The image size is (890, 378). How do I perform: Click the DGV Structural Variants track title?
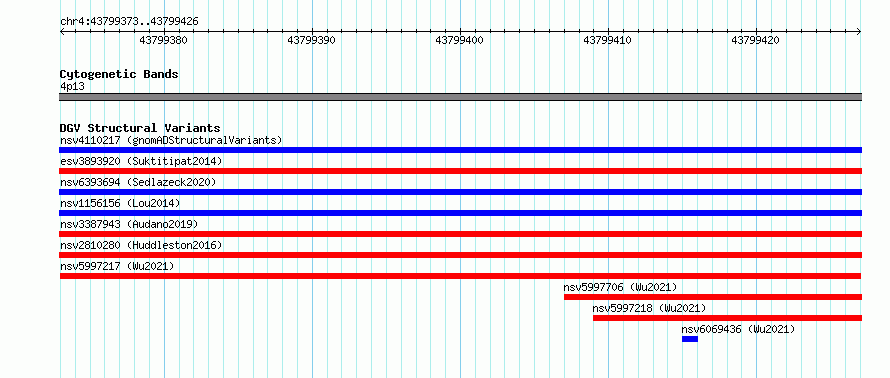tap(140, 128)
